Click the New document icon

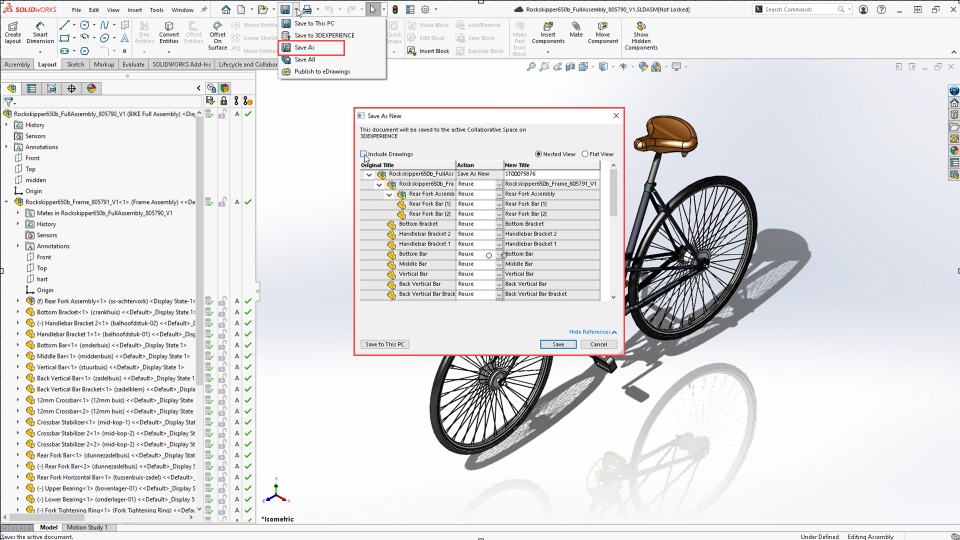click(x=241, y=9)
